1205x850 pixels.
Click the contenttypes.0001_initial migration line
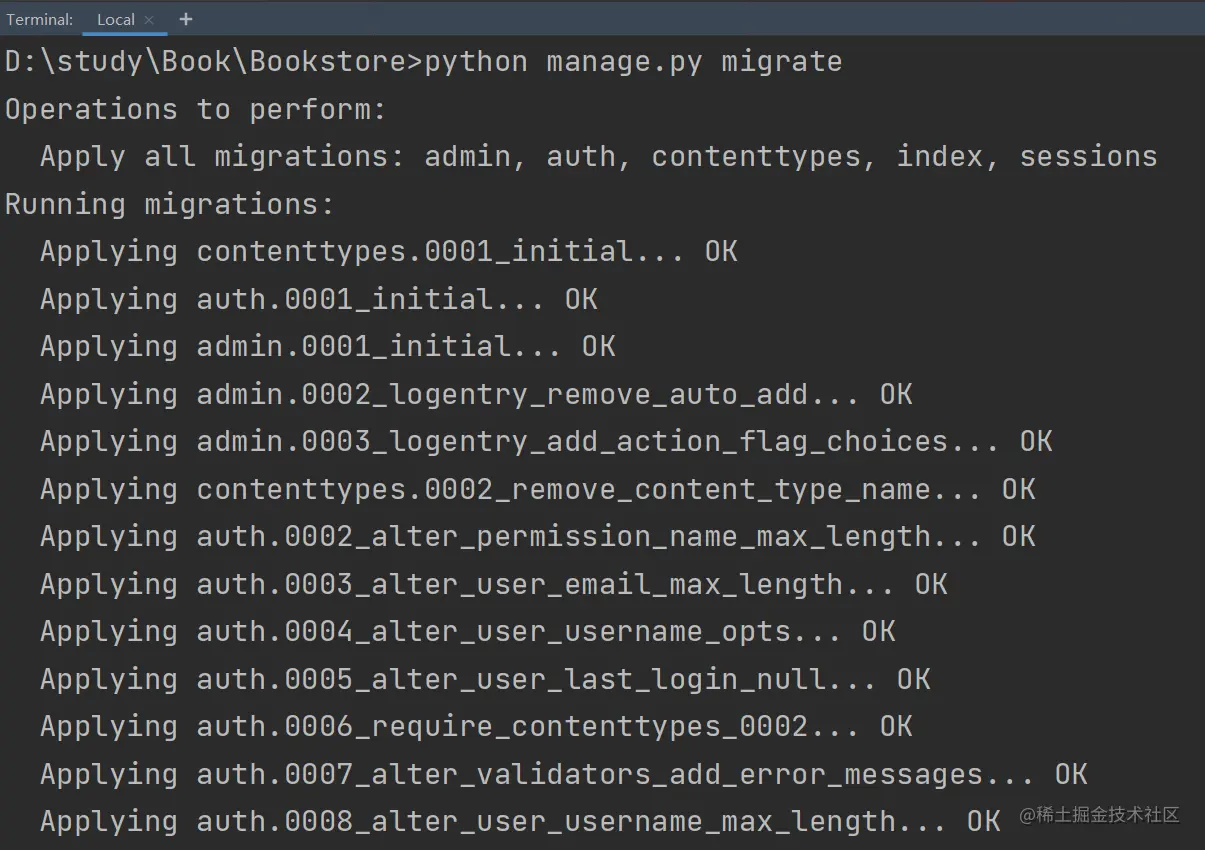(388, 252)
